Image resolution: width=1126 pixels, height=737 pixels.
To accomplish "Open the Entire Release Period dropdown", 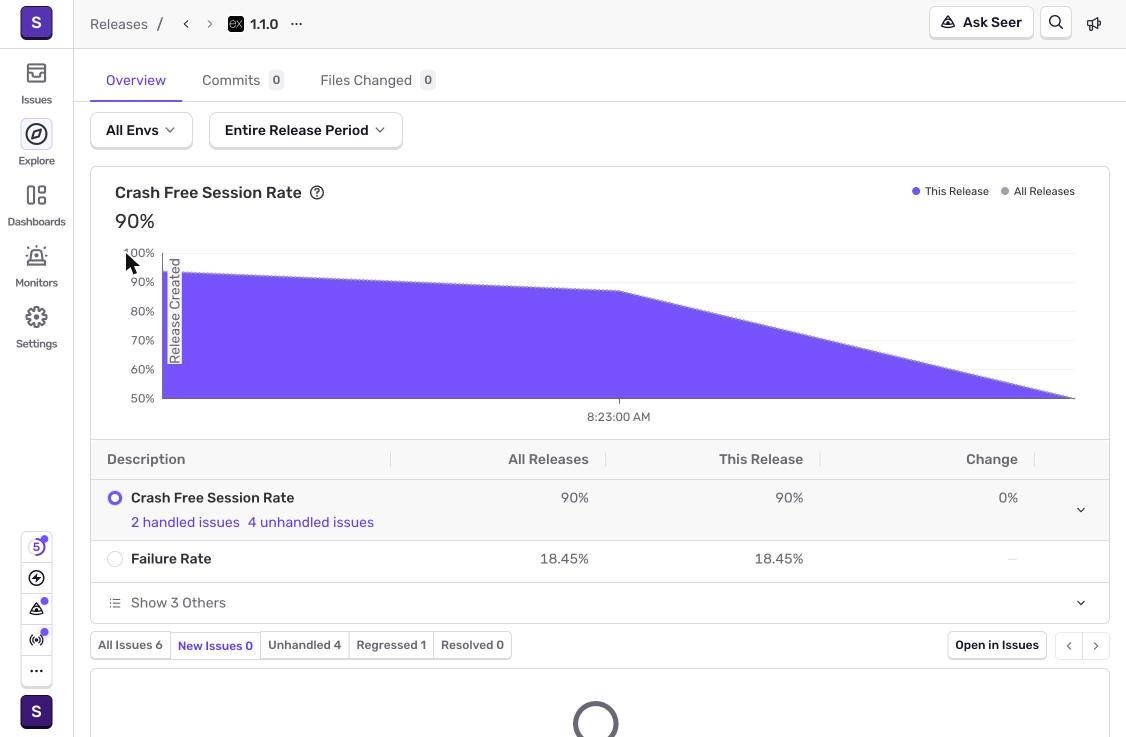I will click(x=305, y=130).
